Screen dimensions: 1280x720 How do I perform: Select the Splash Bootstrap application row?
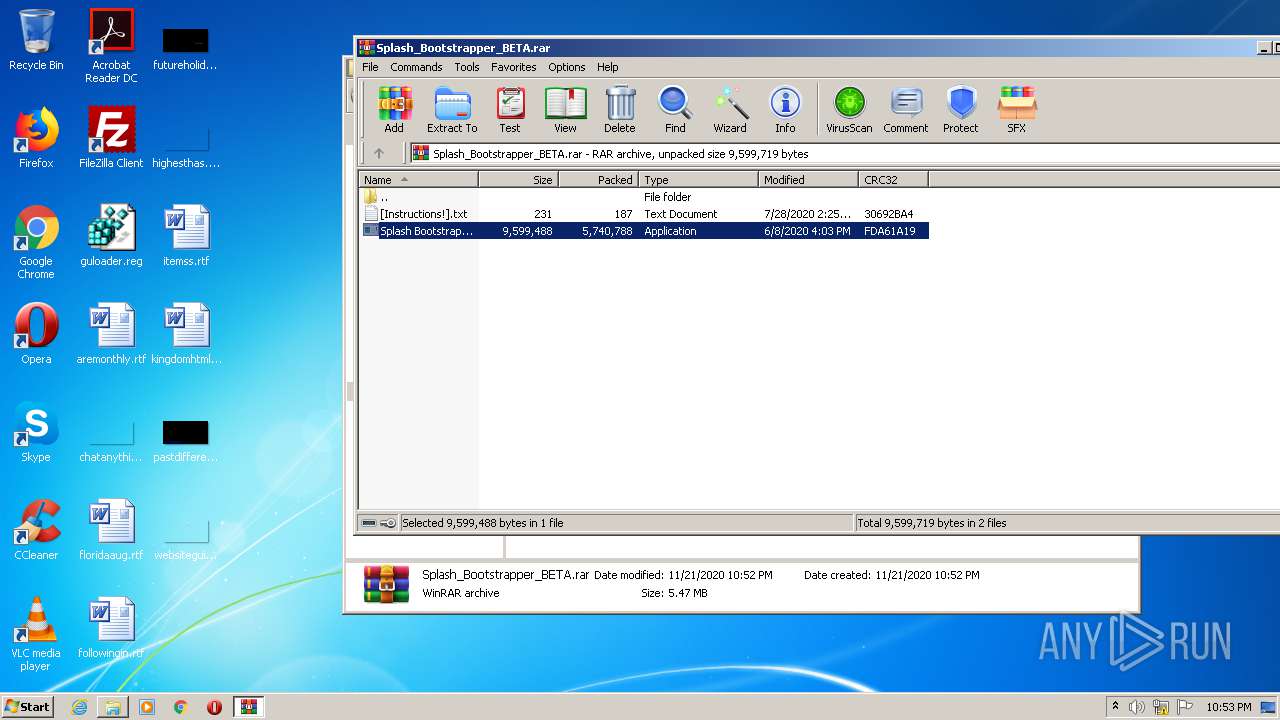[x=644, y=231]
